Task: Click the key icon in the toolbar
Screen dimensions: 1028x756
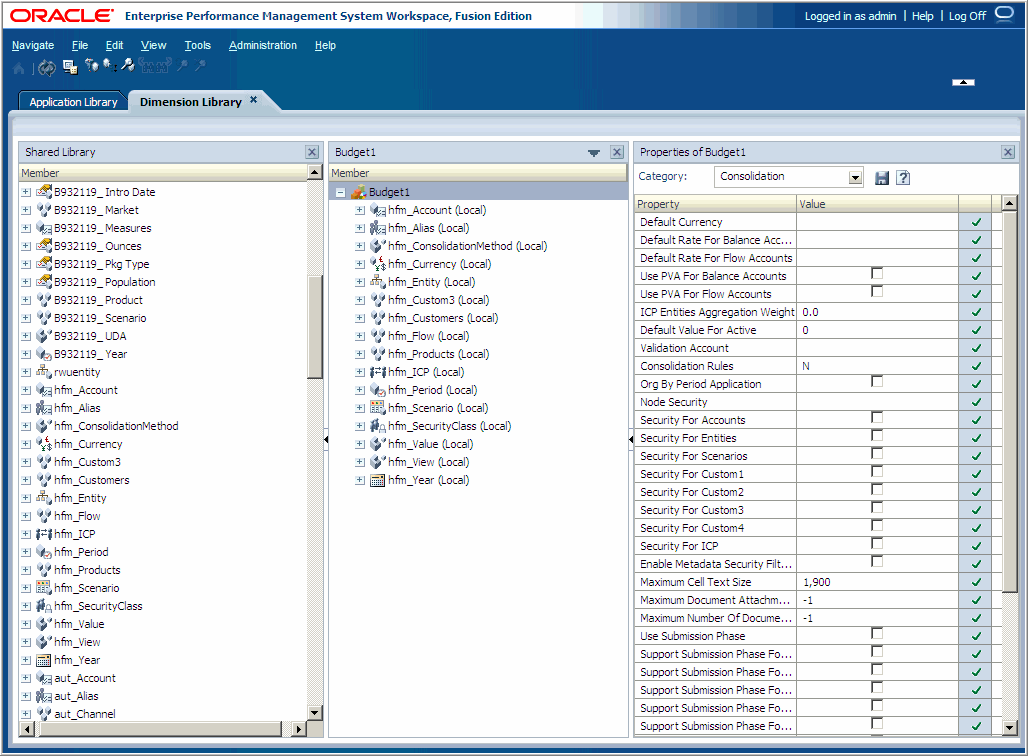Action: pyautogui.click(x=128, y=65)
